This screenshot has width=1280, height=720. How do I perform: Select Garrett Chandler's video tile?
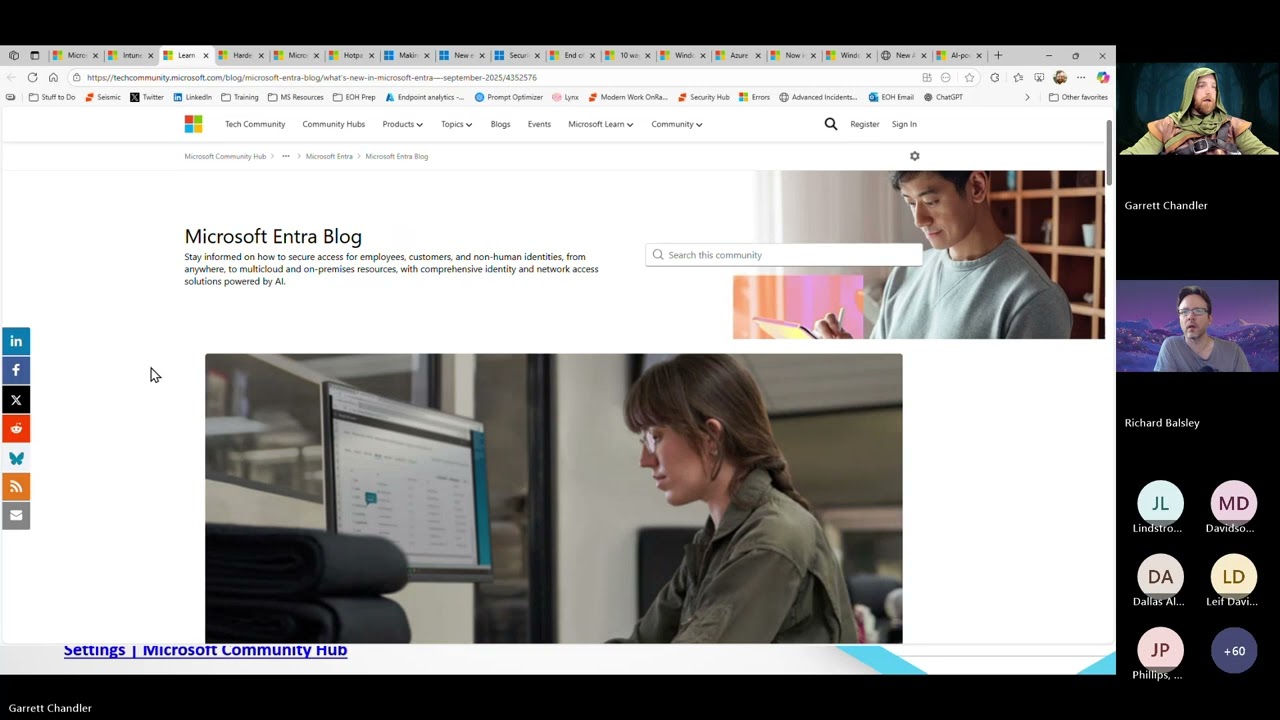click(x=1198, y=110)
